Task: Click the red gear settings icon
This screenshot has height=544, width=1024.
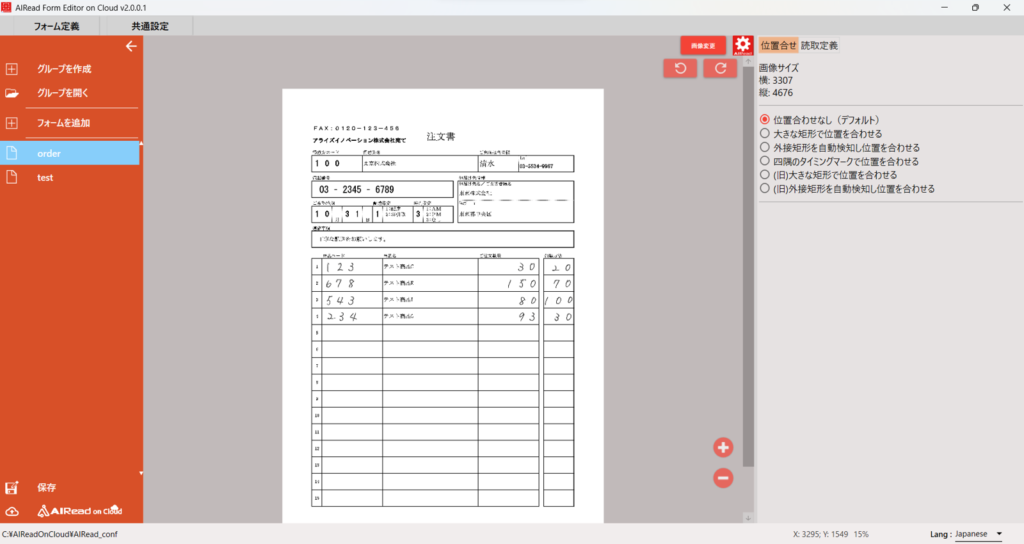Action: pyautogui.click(x=742, y=45)
